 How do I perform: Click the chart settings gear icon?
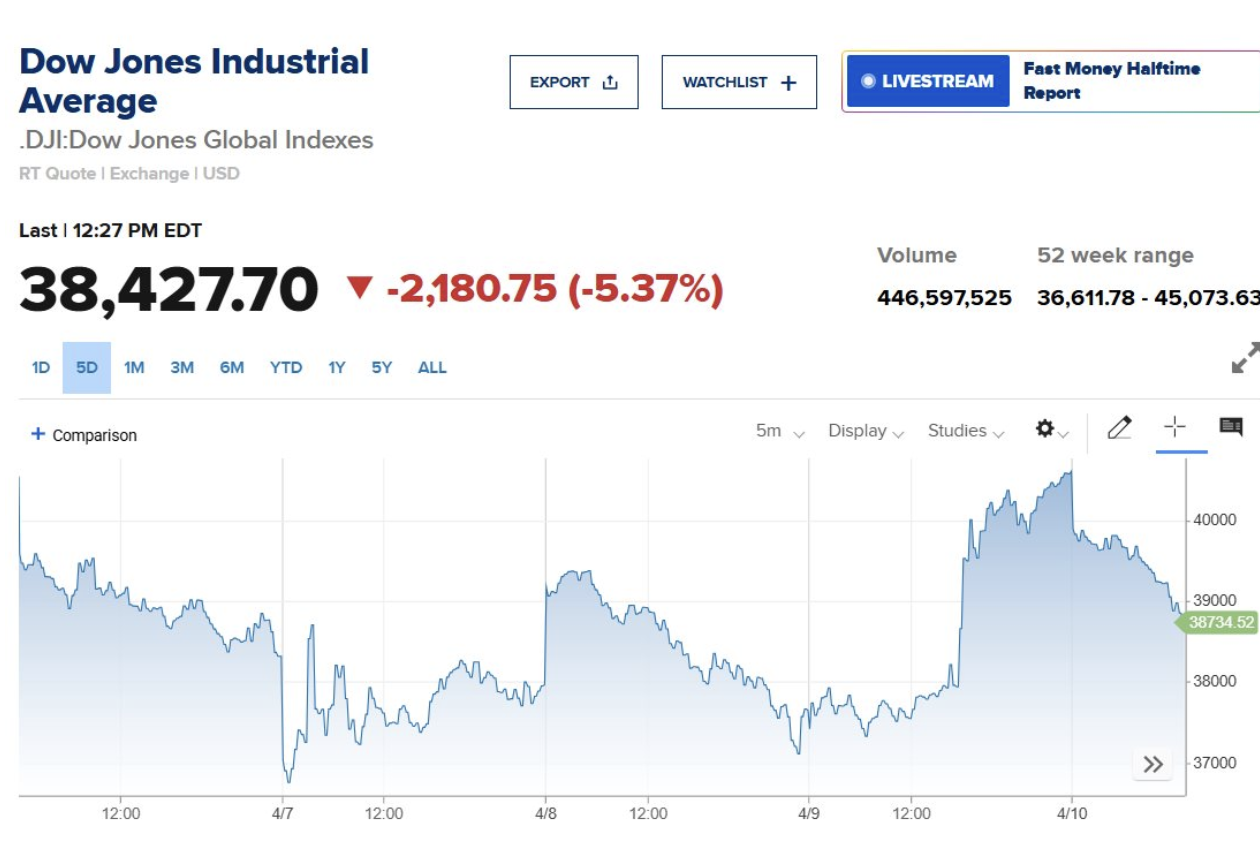point(1046,429)
